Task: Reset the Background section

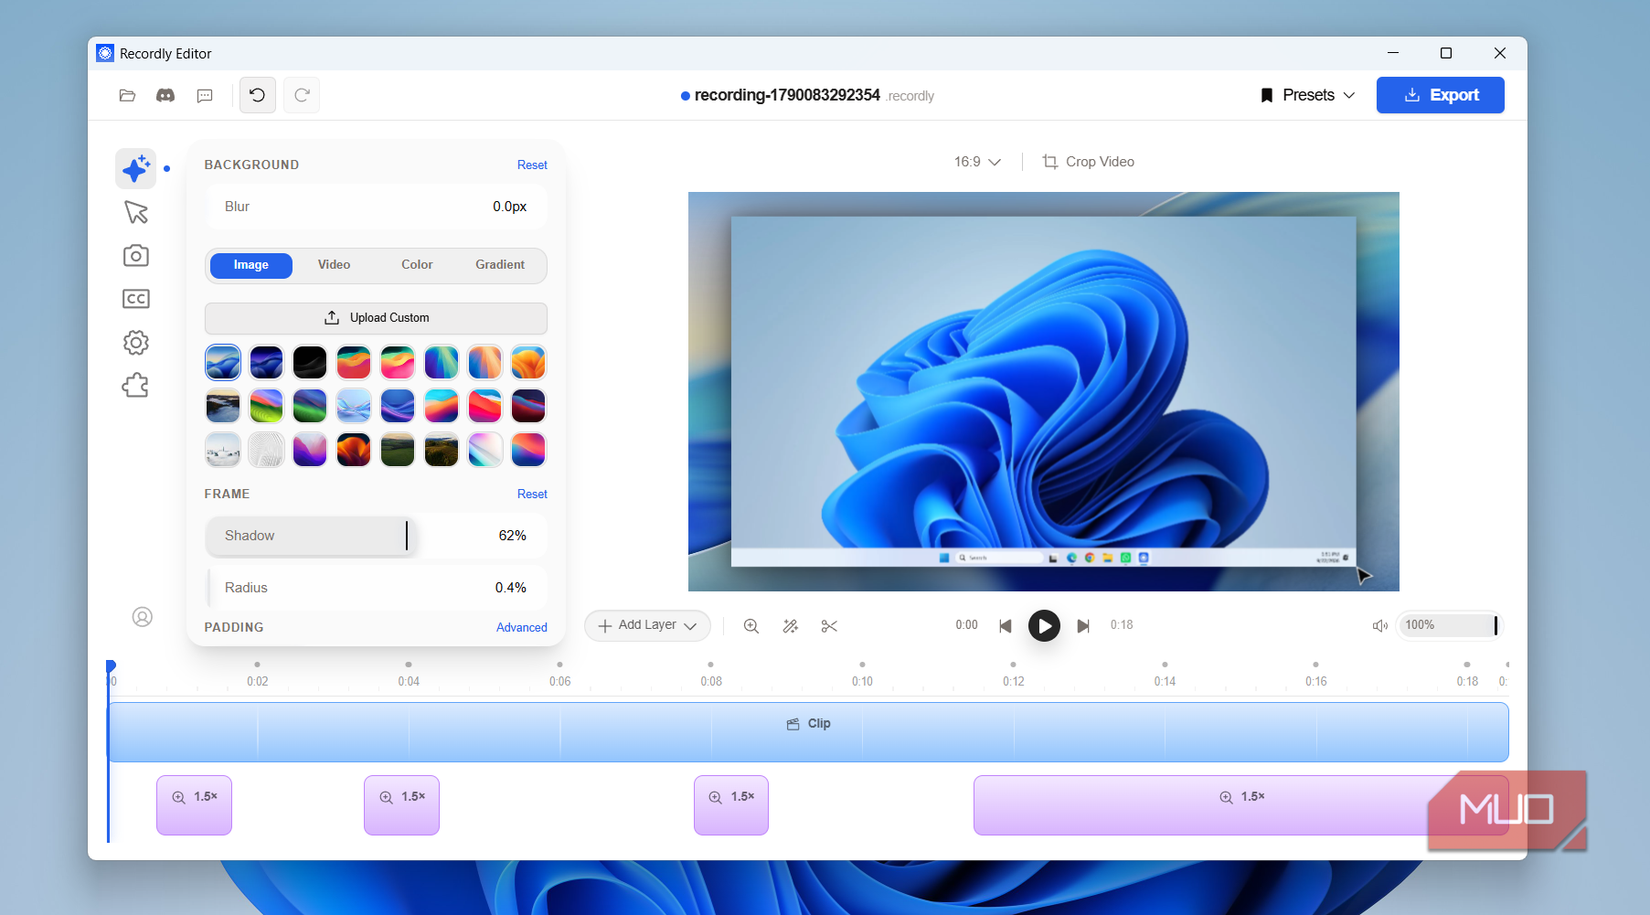Action: click(532, 165)
